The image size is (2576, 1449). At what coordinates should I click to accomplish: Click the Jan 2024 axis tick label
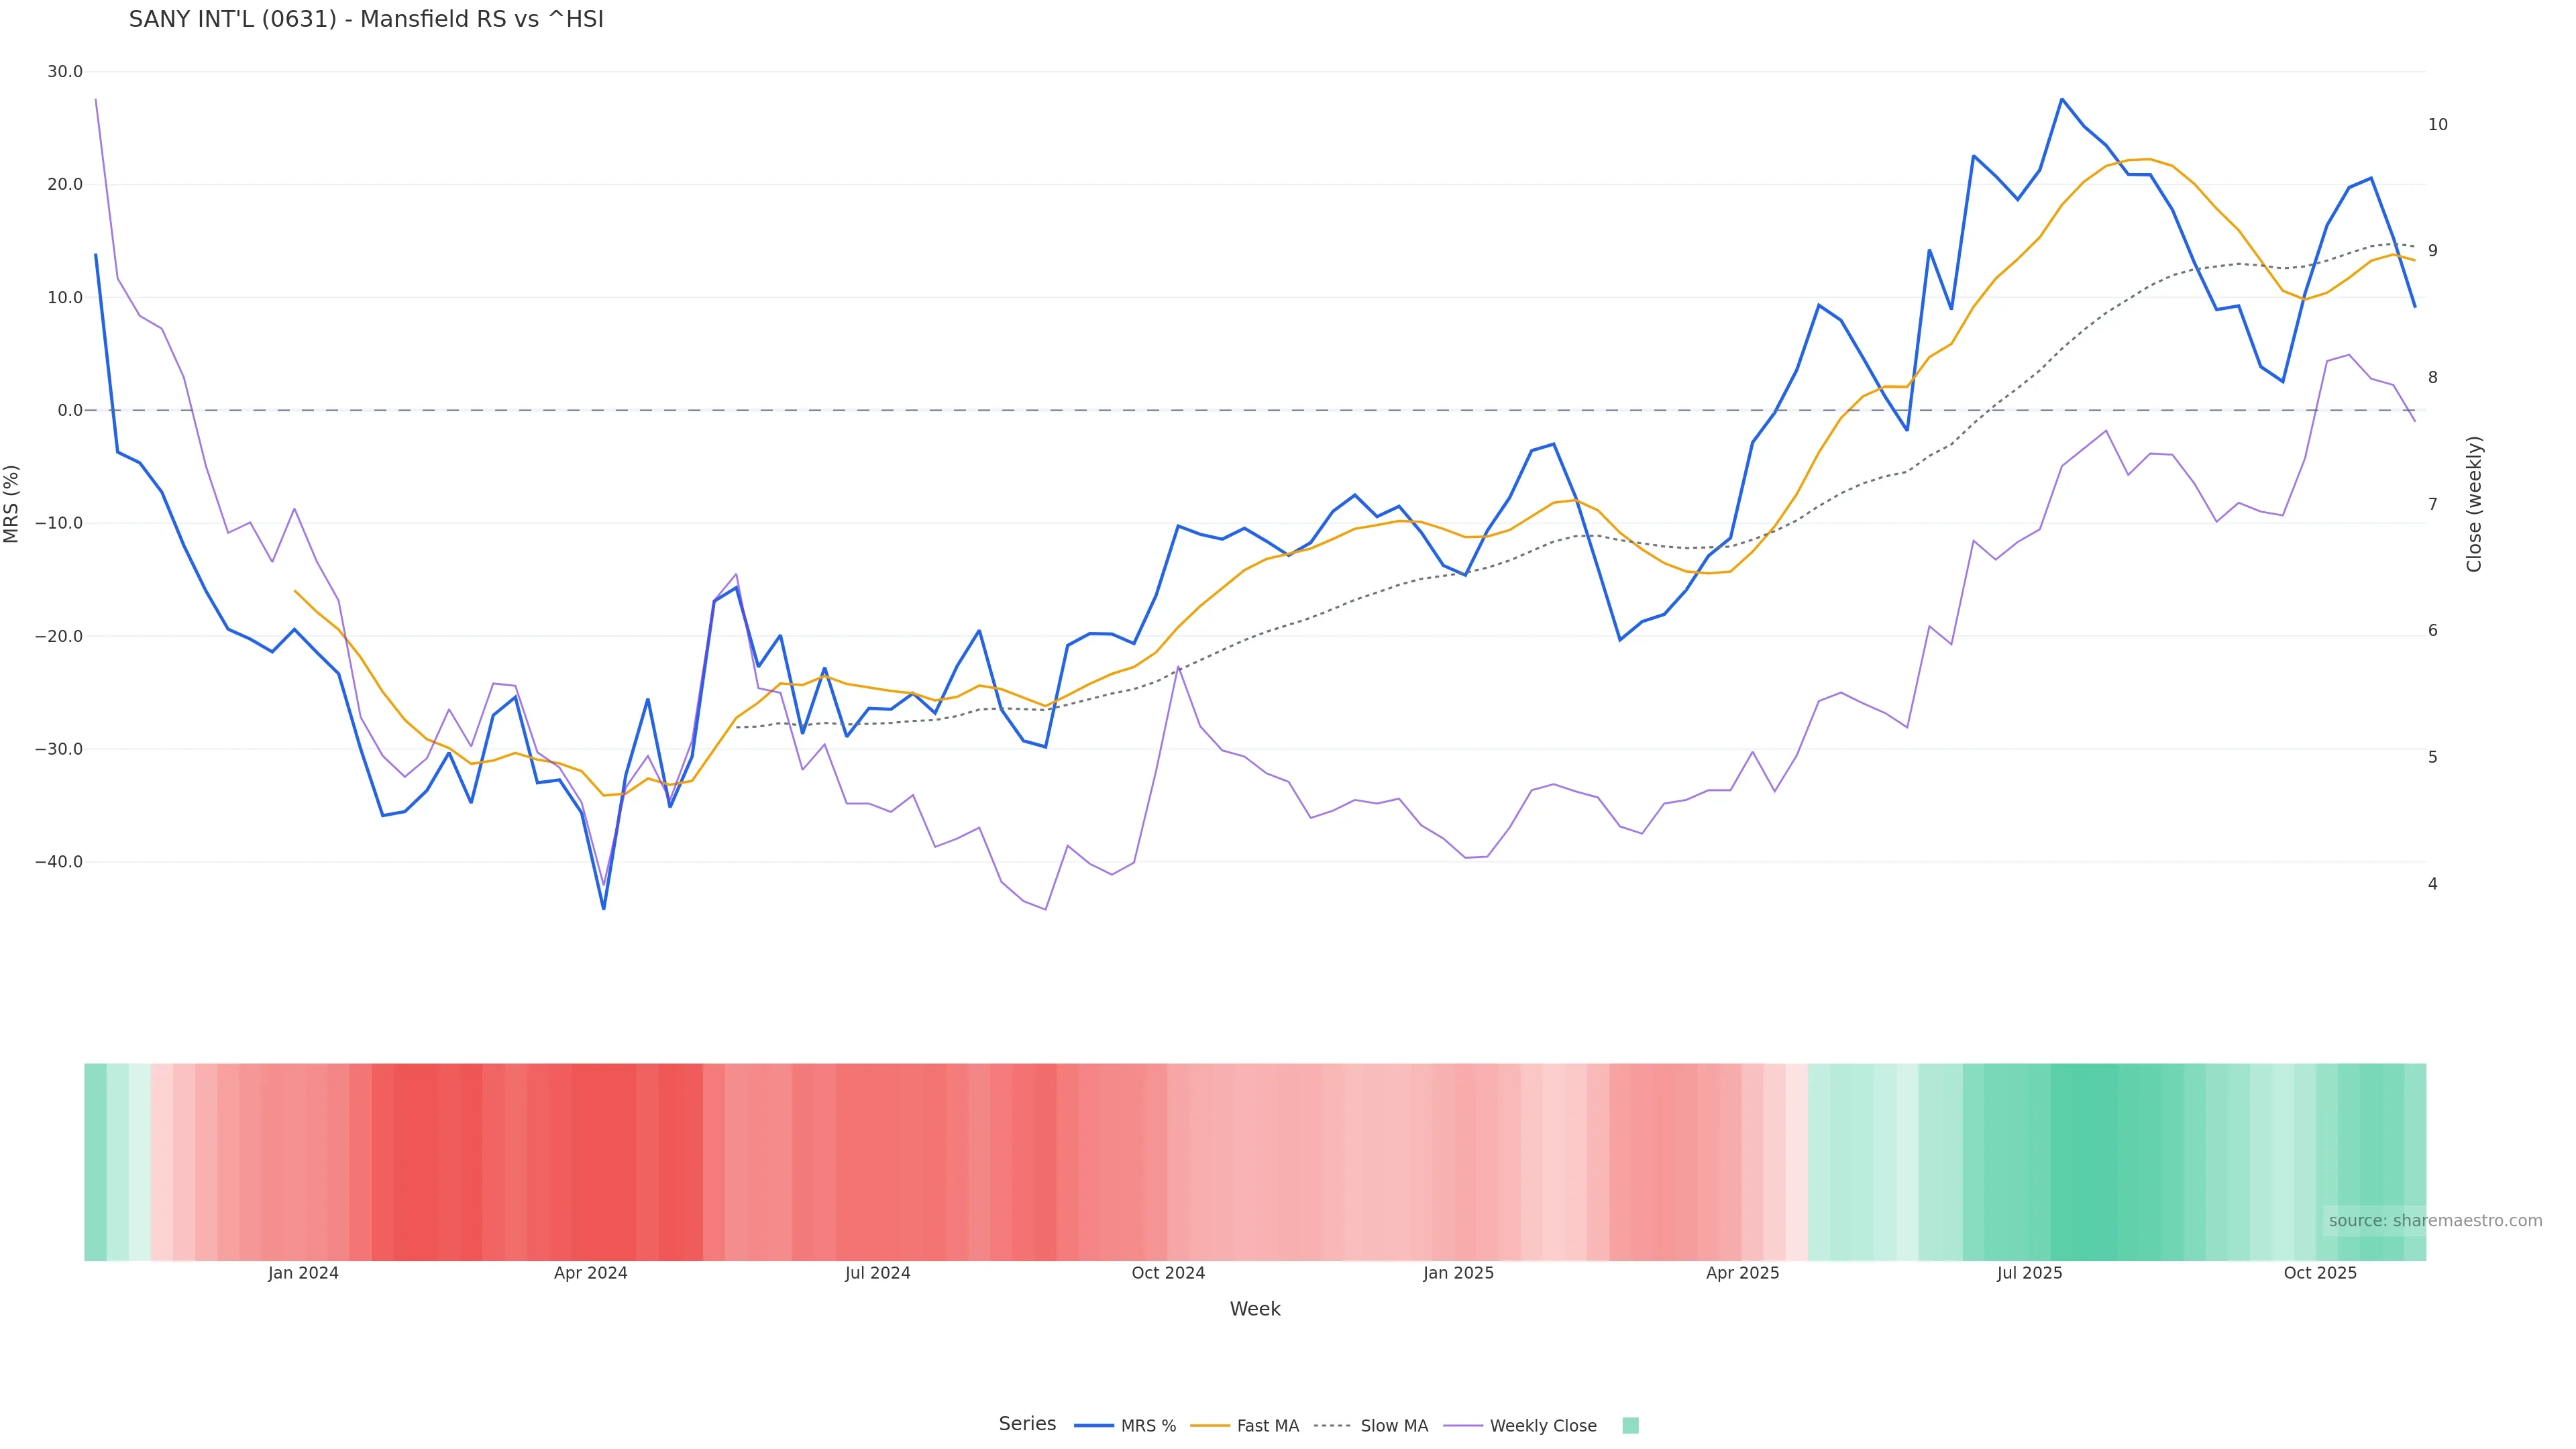point(303,1273)
